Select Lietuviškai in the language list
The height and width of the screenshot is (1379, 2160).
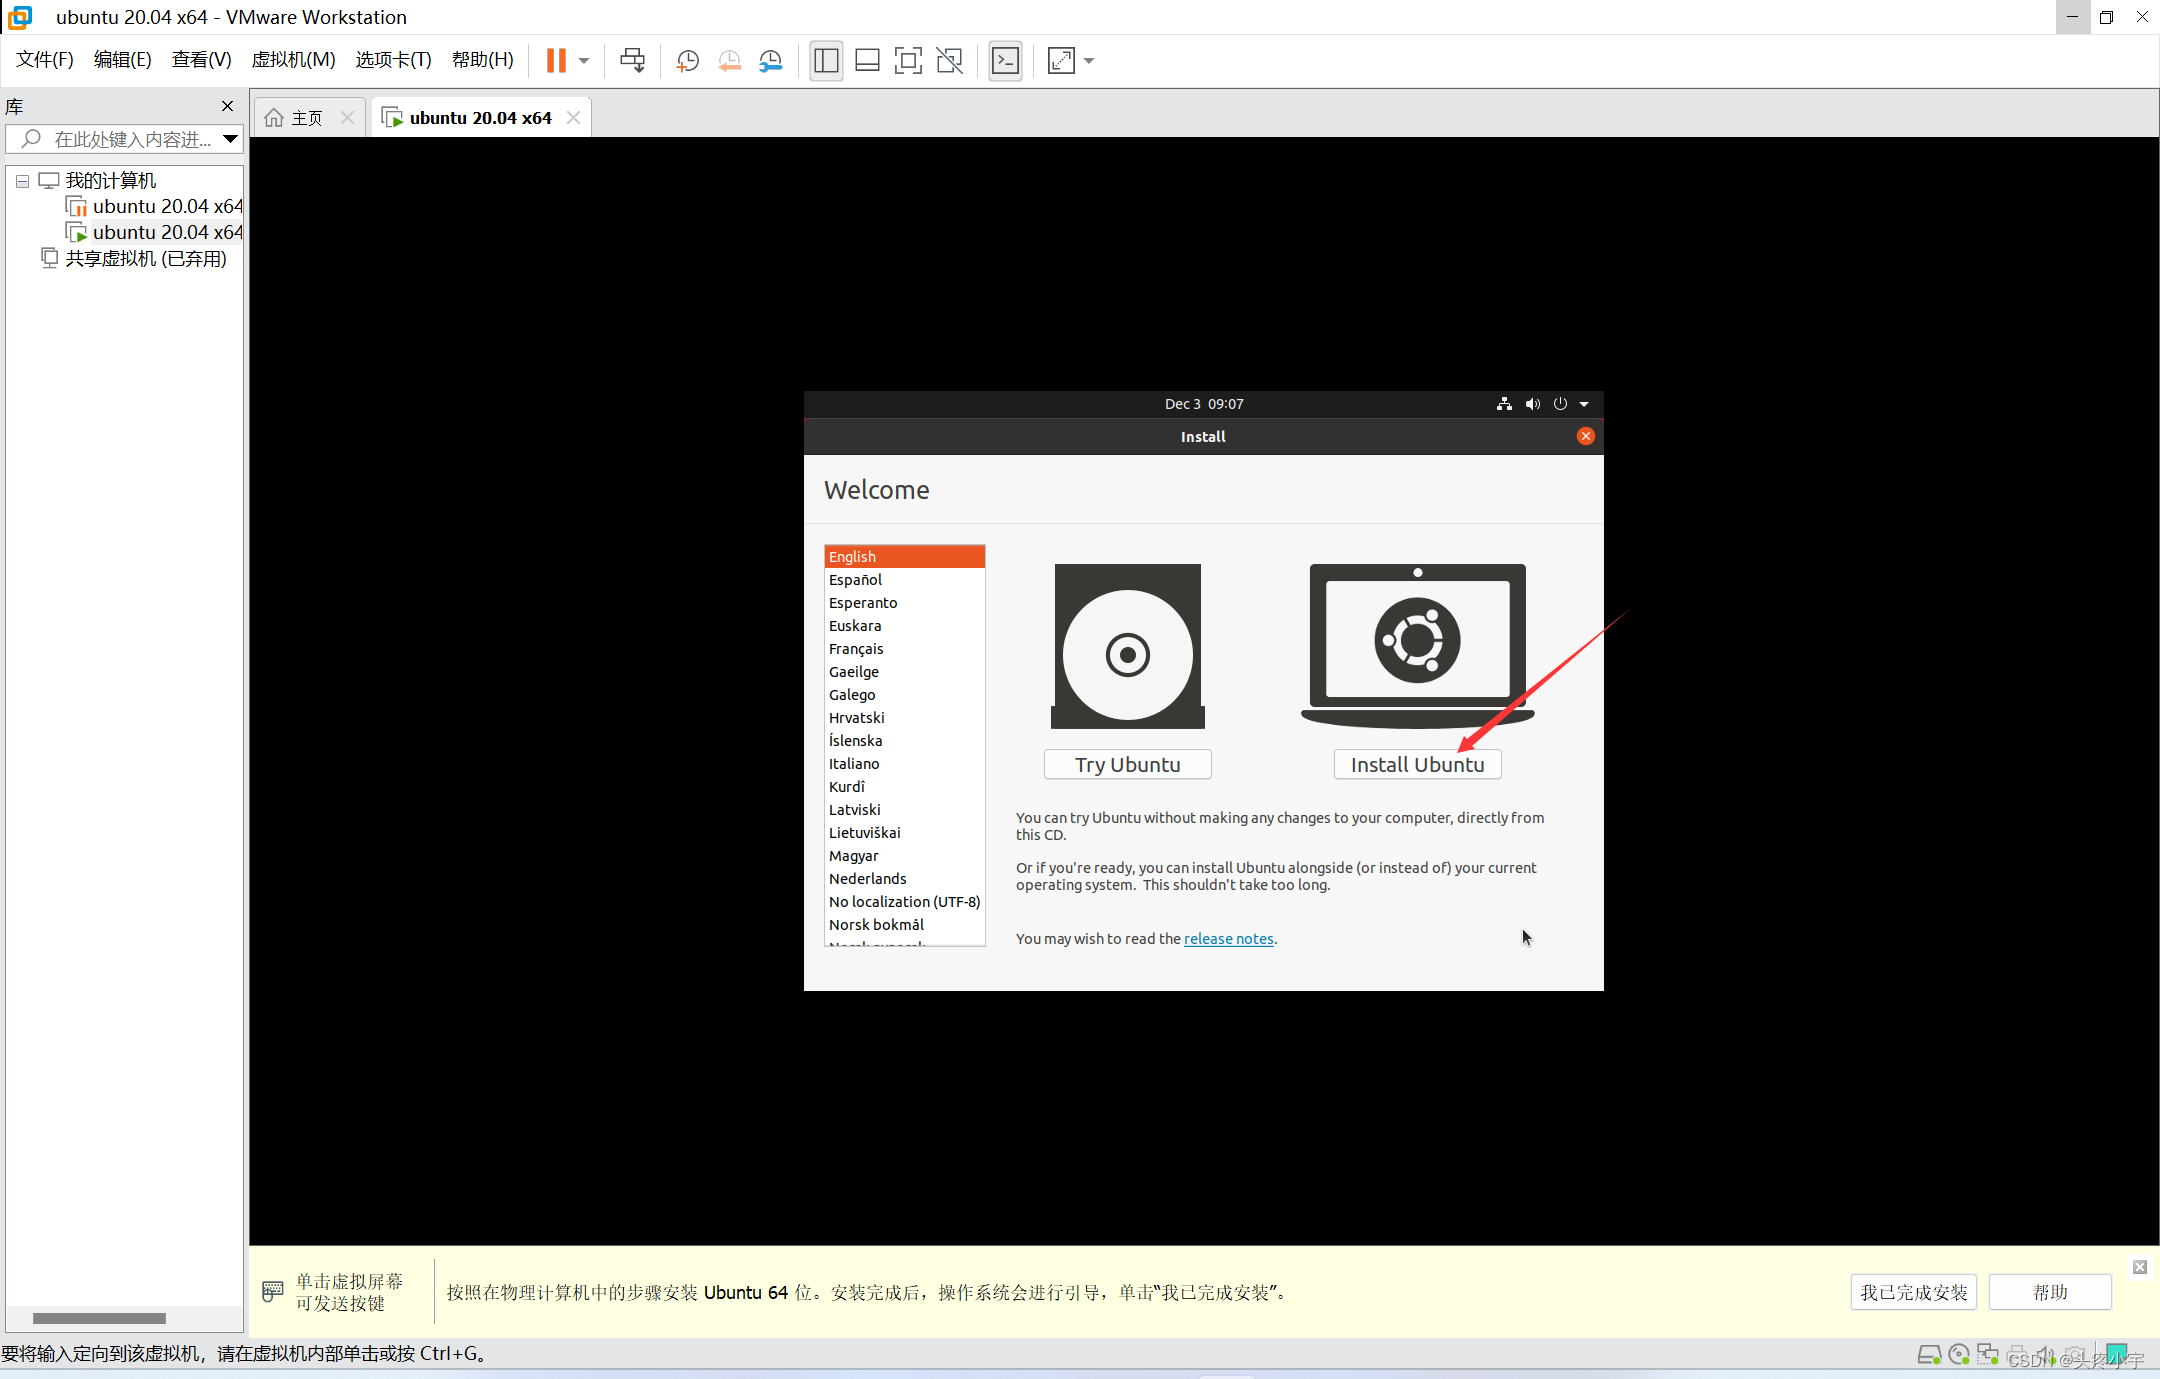905,833
